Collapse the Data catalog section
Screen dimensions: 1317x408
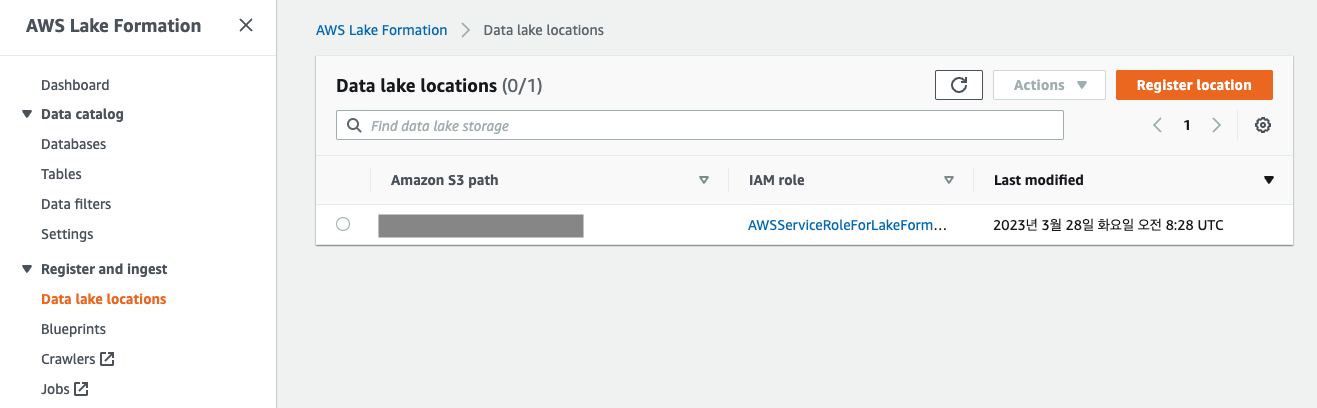[x=27, y=114]
